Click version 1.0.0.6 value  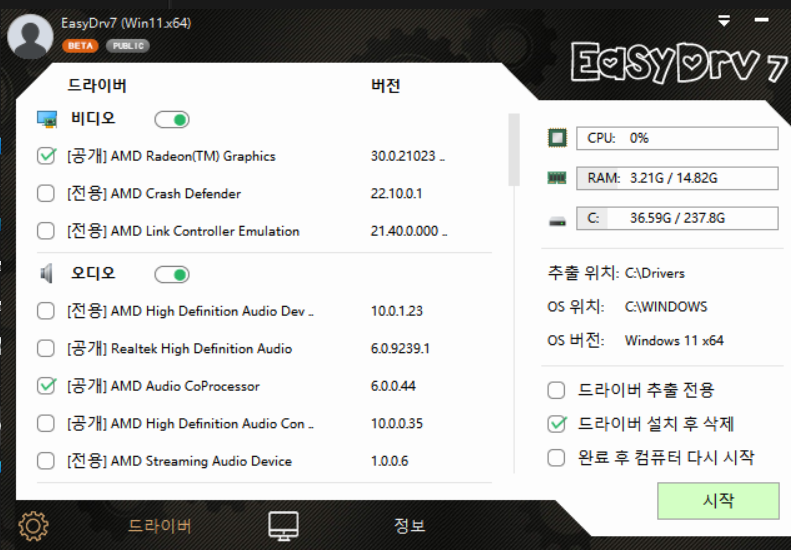pos(389,461)
